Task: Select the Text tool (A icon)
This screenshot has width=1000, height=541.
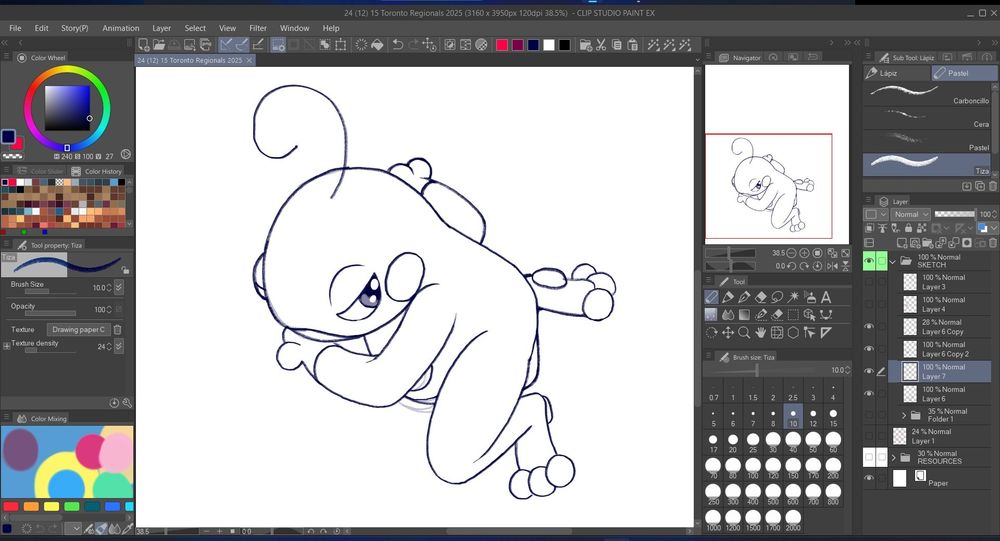Action: tap(826, 297)
